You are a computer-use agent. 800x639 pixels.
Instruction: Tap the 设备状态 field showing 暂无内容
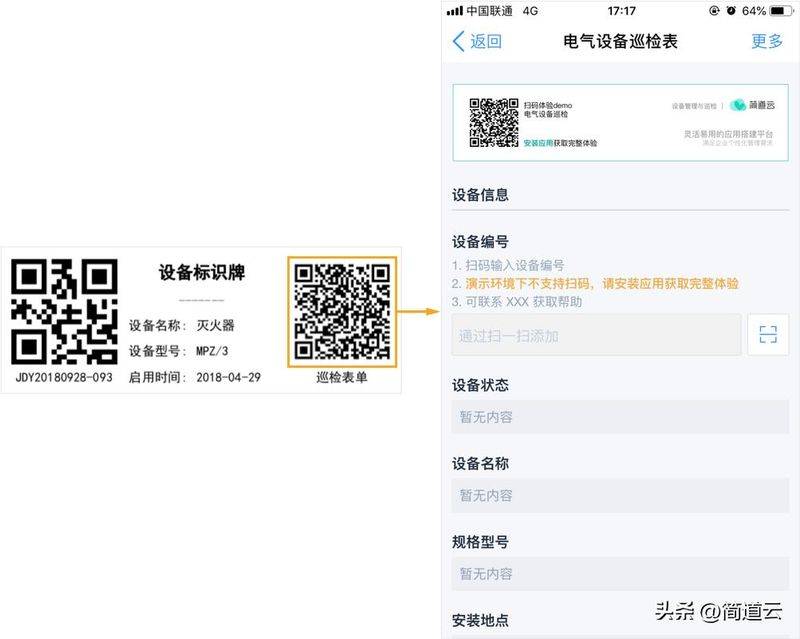pyautogui.click(x=619, y=417)
